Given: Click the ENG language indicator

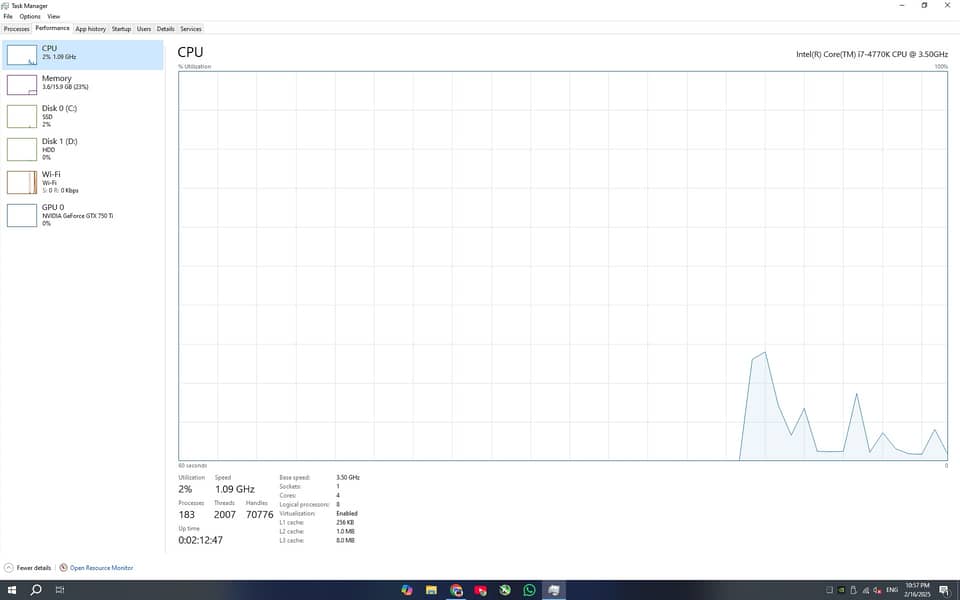Looking at the screenshot, I should pos(892,590).
